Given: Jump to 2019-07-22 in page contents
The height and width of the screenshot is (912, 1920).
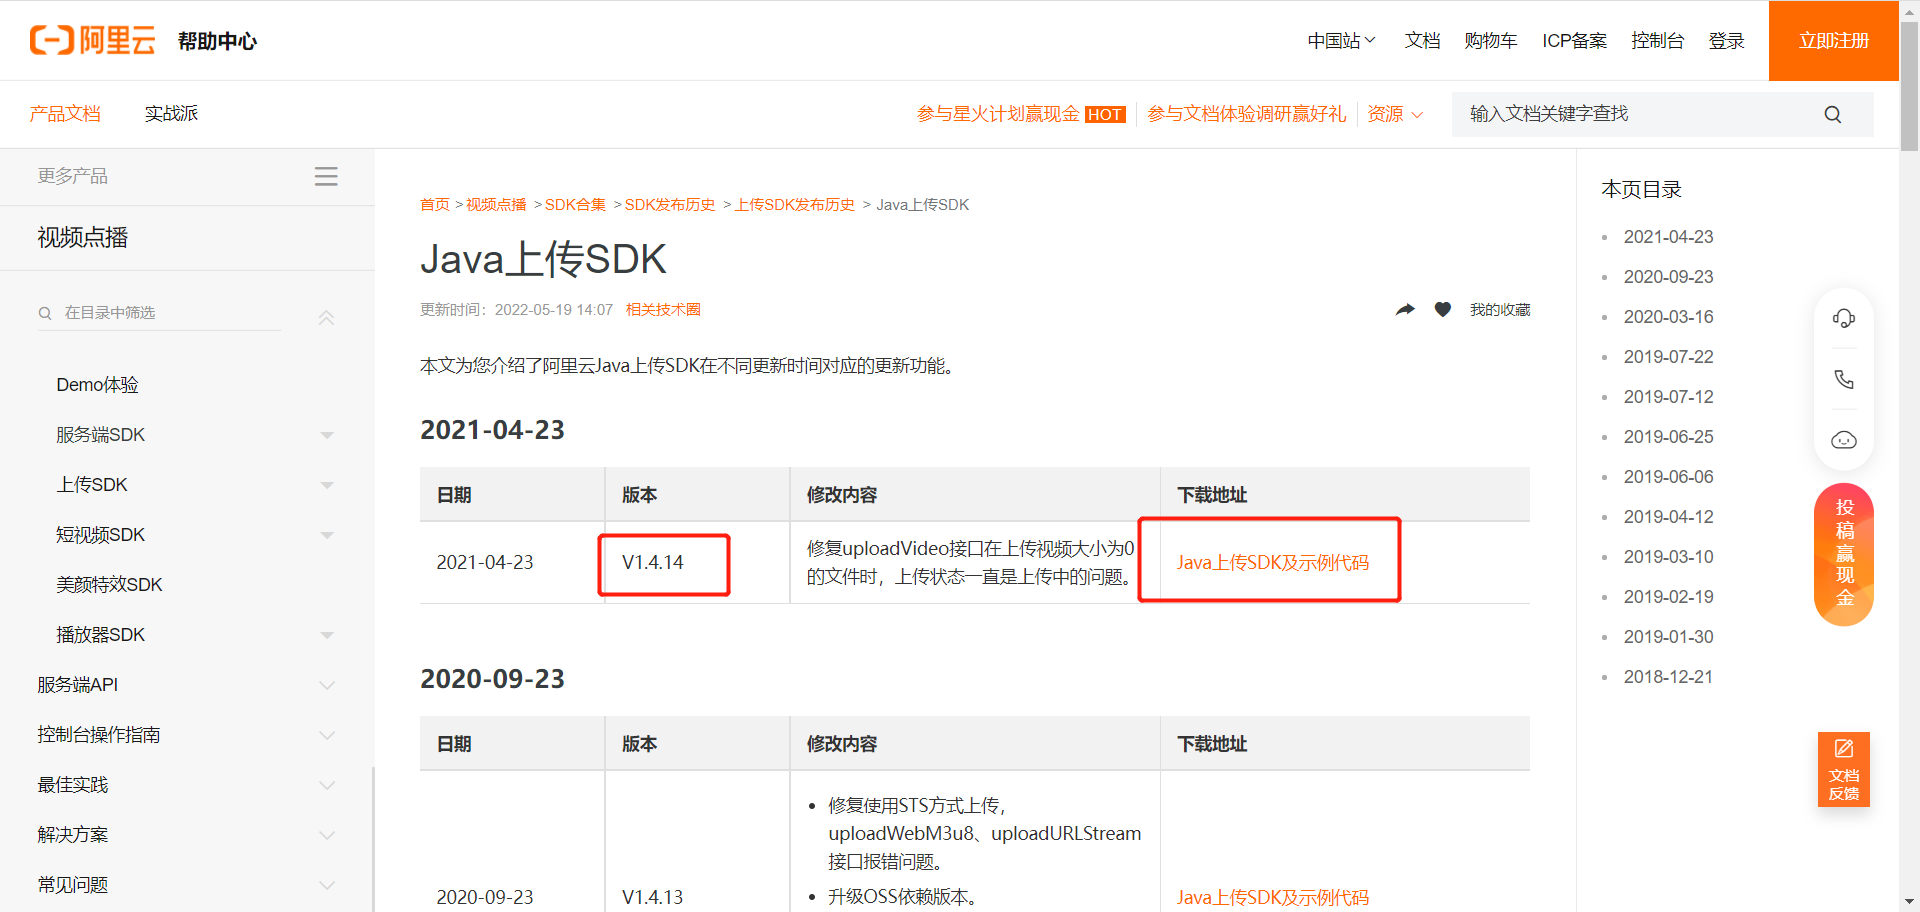Looking at the screenshot, I should click(x=1668, y=357).
